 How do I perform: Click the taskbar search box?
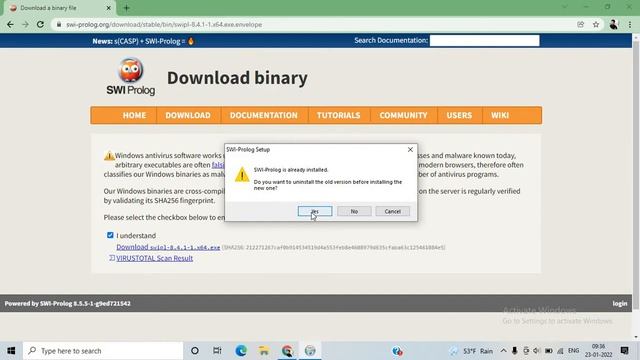(x=103, y=351)
